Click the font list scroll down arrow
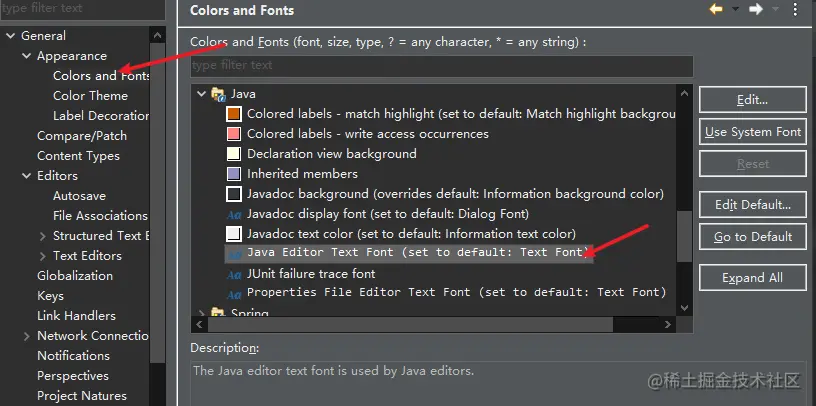 tap(684, 308)
